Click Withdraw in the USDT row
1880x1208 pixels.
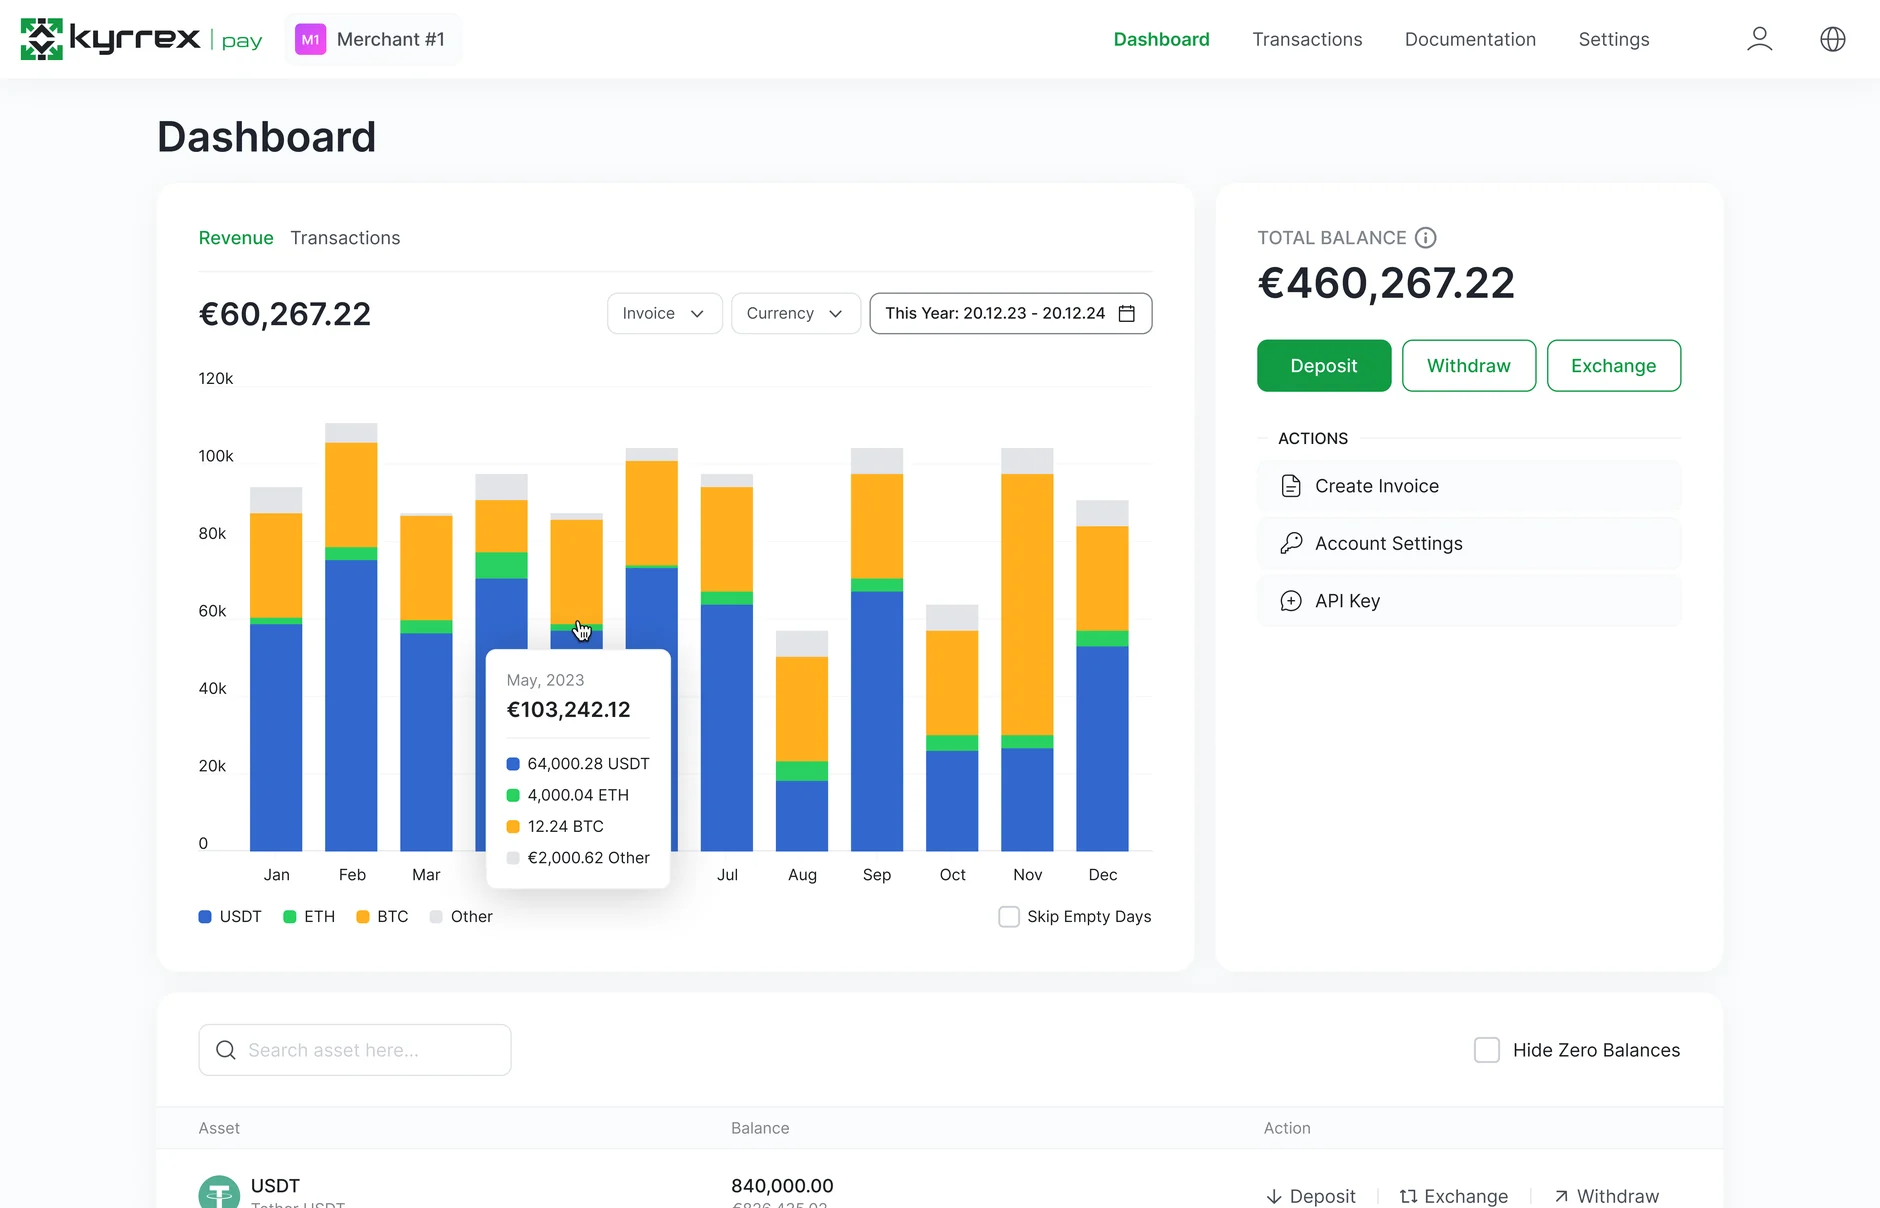pos(1607,1196)
